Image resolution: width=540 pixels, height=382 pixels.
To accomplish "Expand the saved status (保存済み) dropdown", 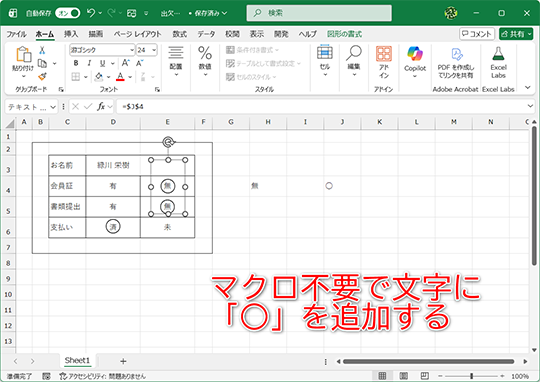I will [x=225, y=13].
